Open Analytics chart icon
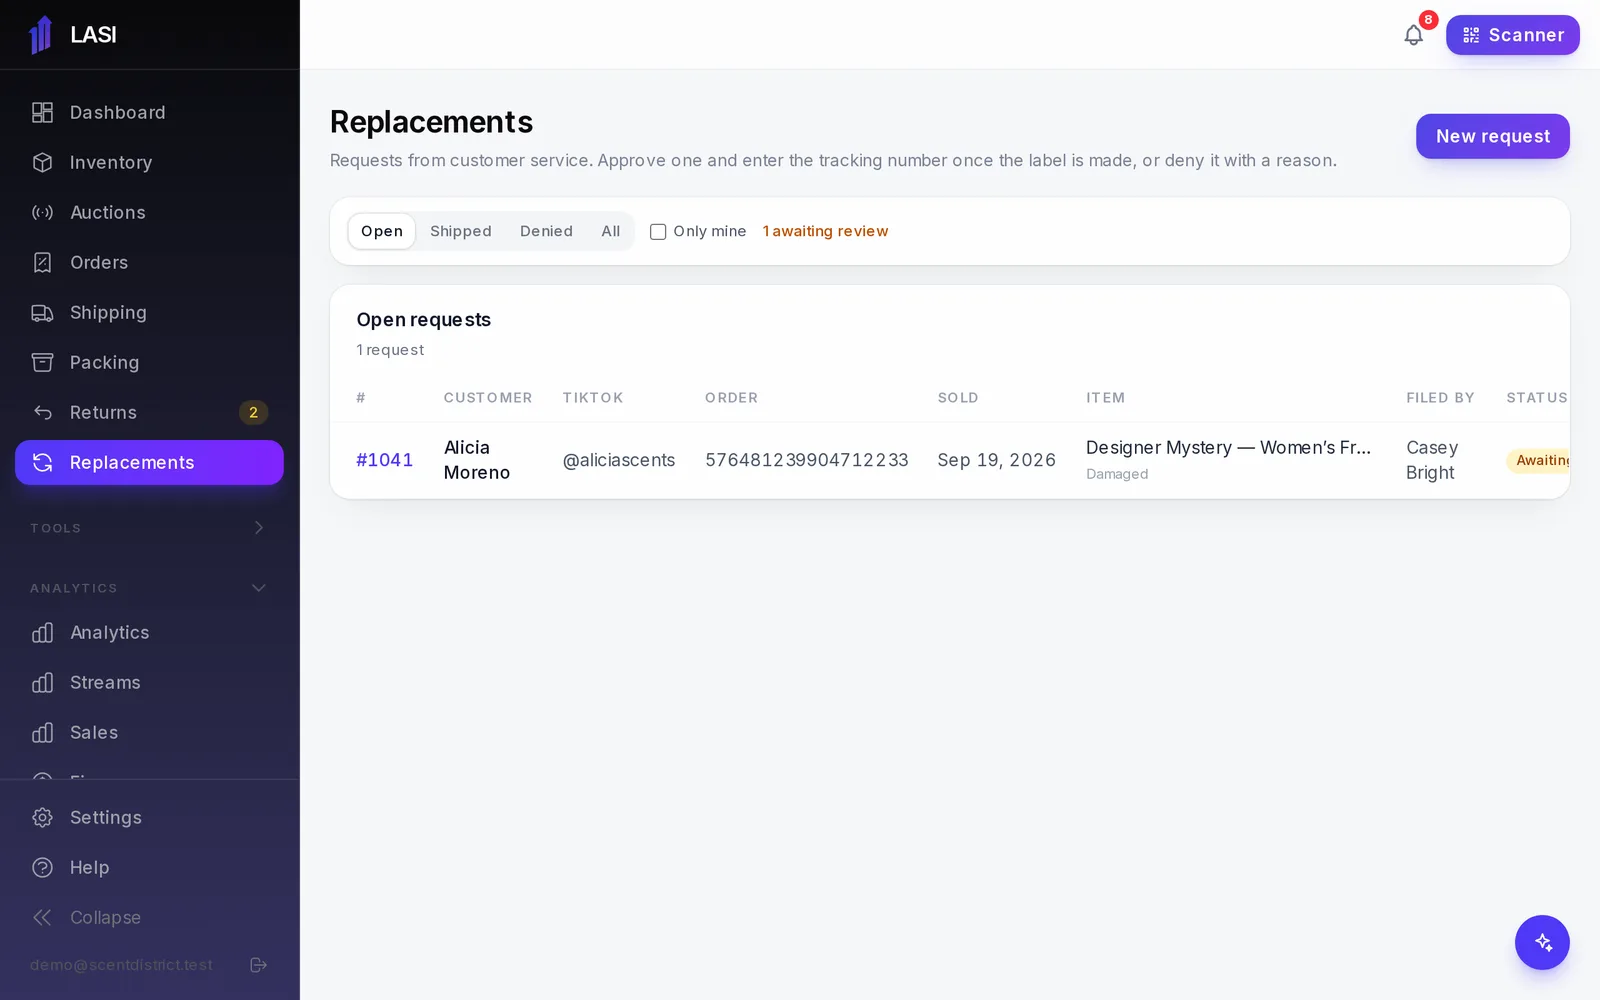Screen dimensions: 1600x1000 click(x=42, y=633)
